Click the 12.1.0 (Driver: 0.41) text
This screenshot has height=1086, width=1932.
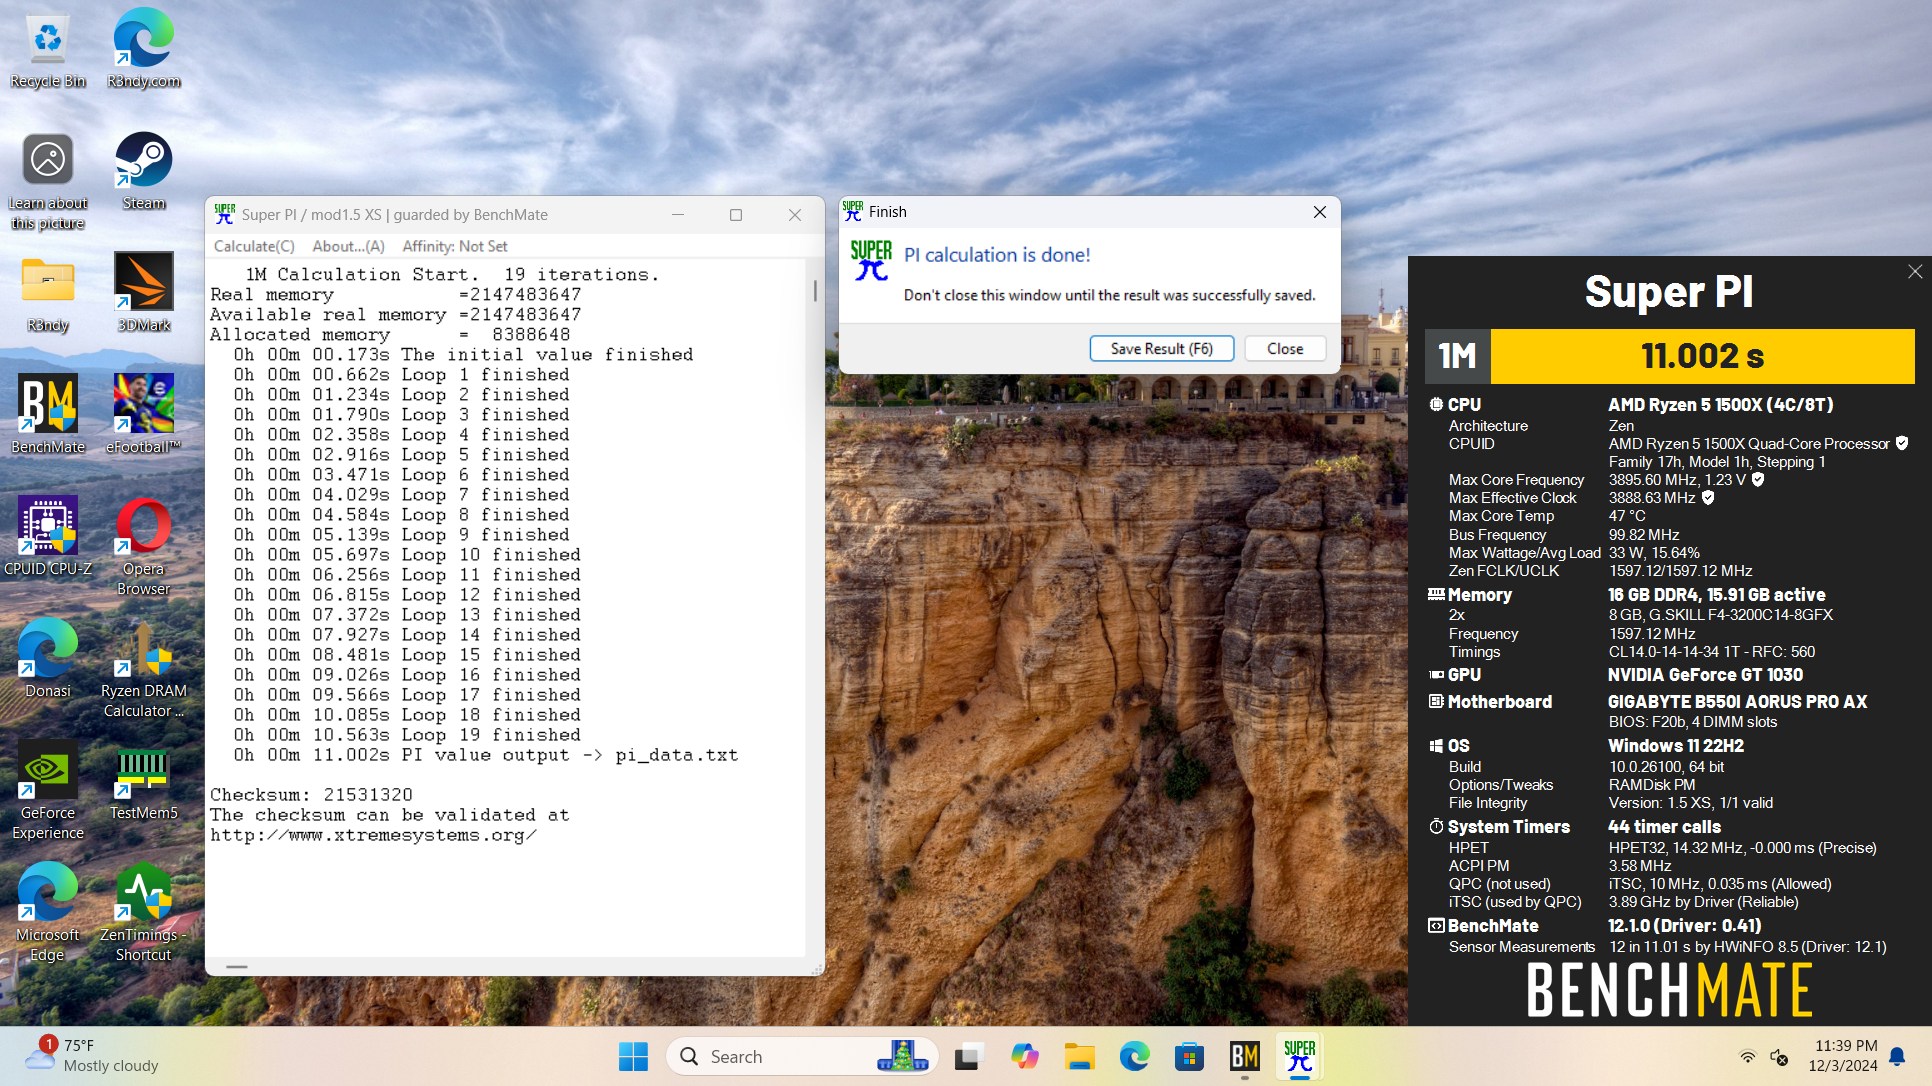1684,926
